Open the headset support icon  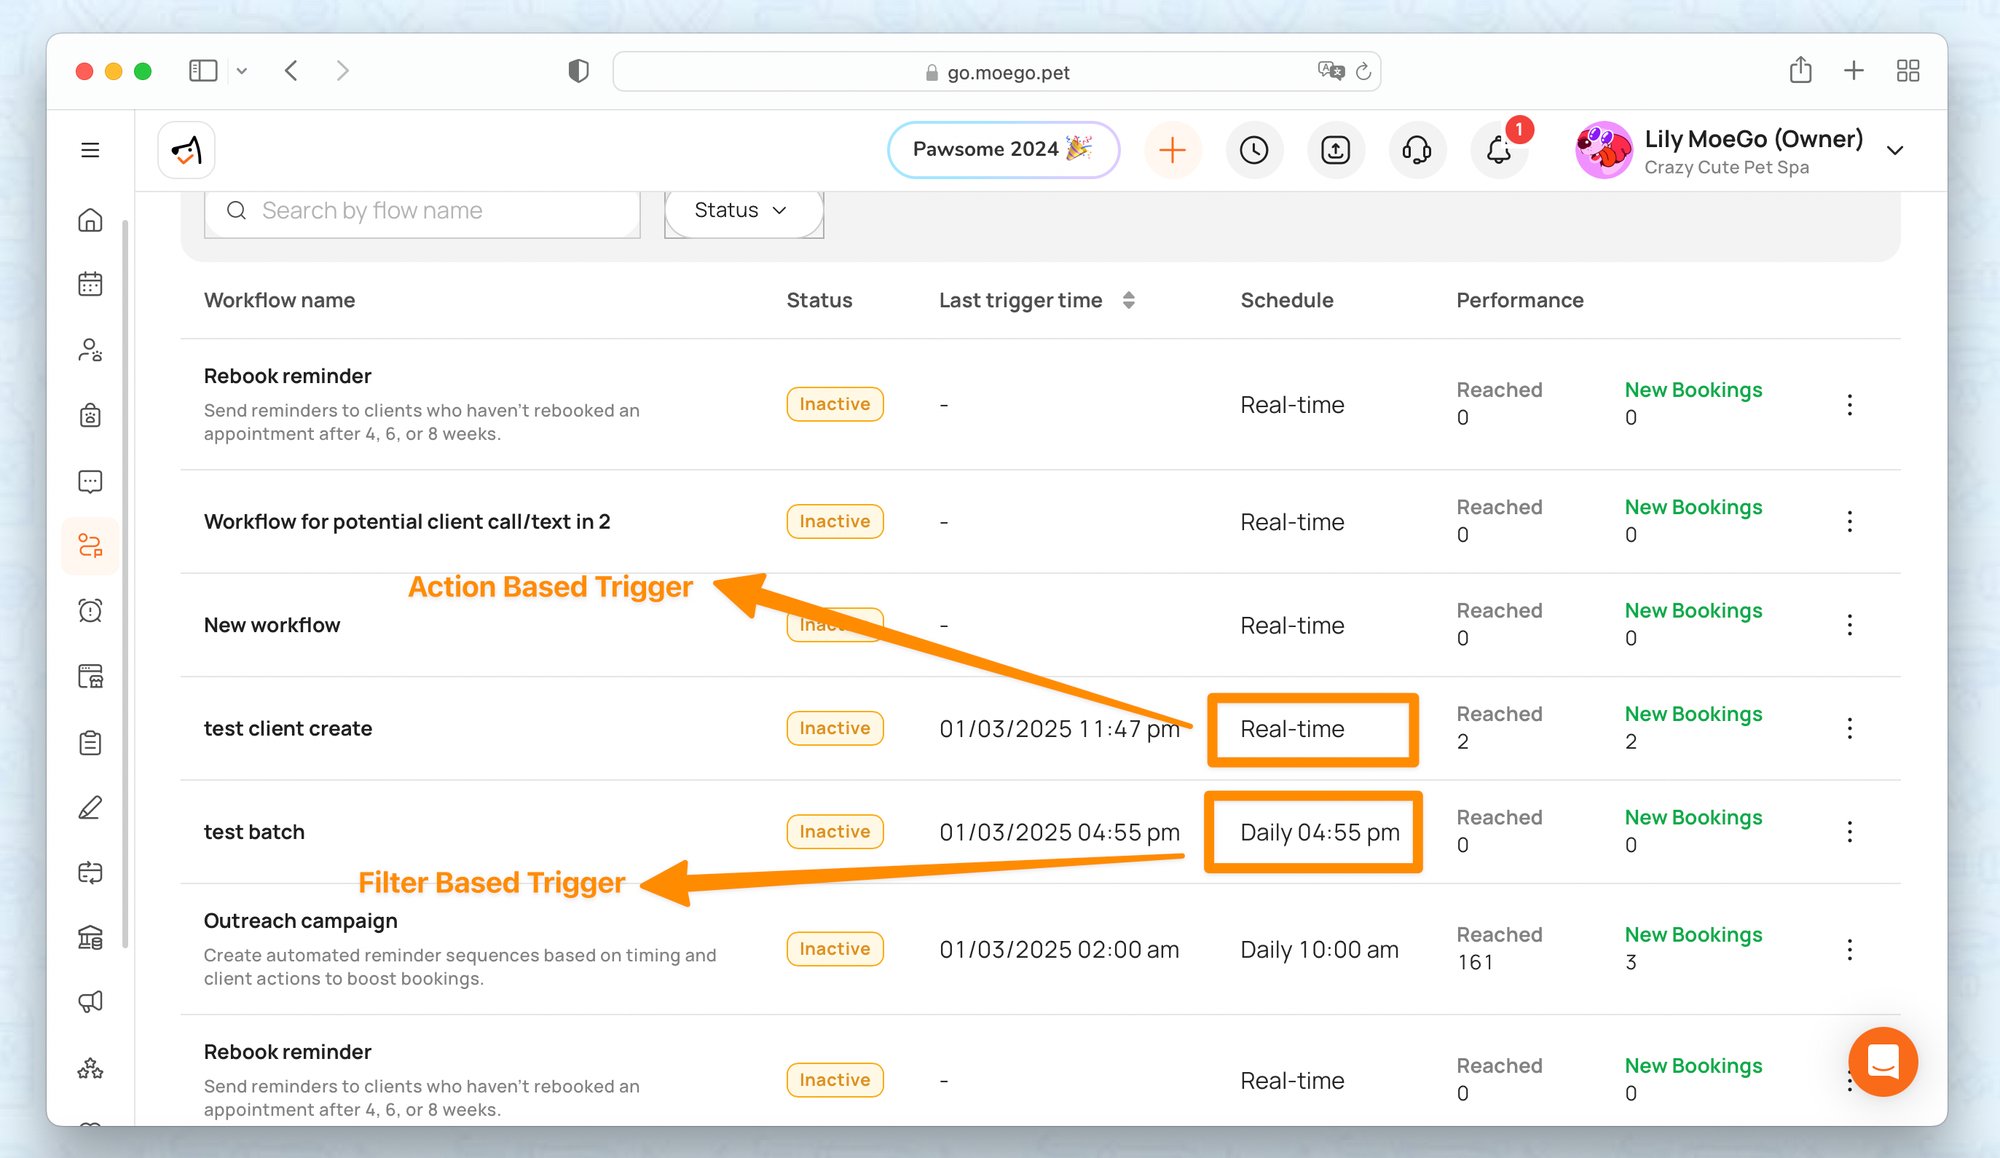(1416, 150)
